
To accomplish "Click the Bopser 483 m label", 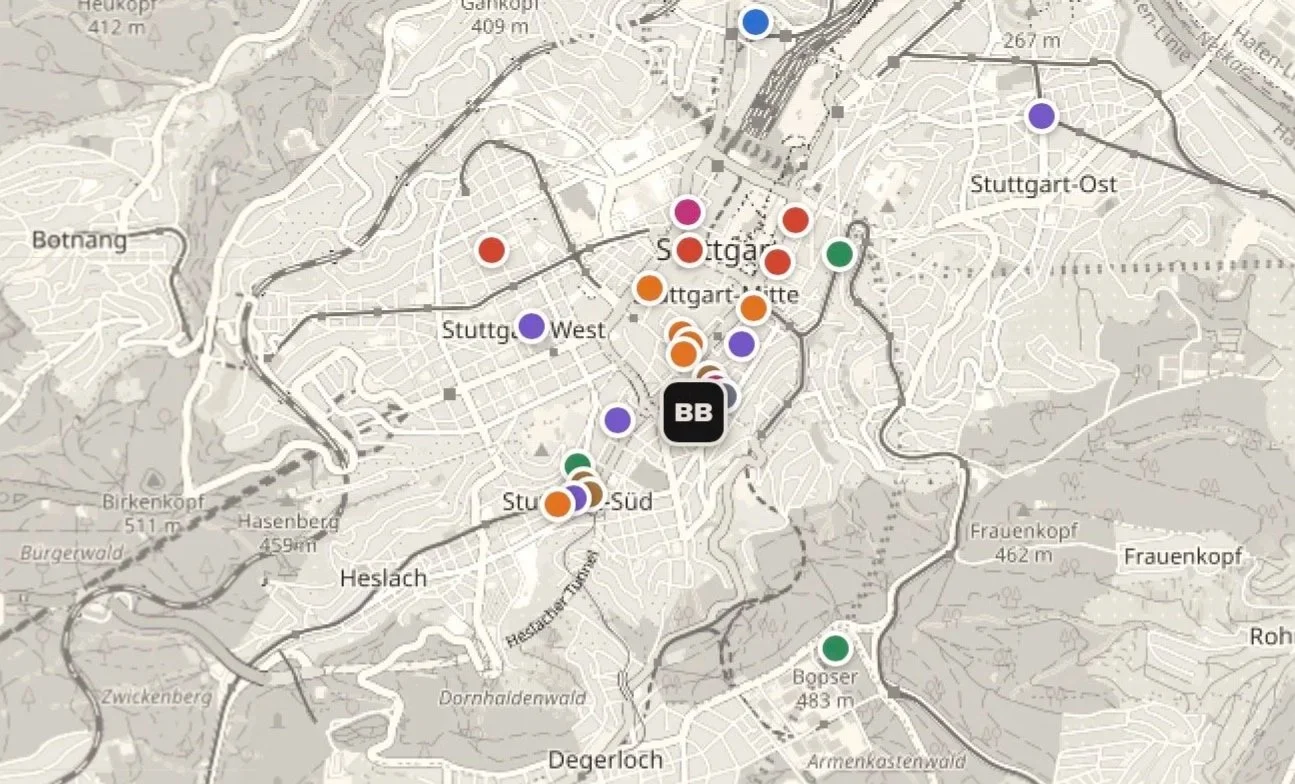I will (824, 689).
